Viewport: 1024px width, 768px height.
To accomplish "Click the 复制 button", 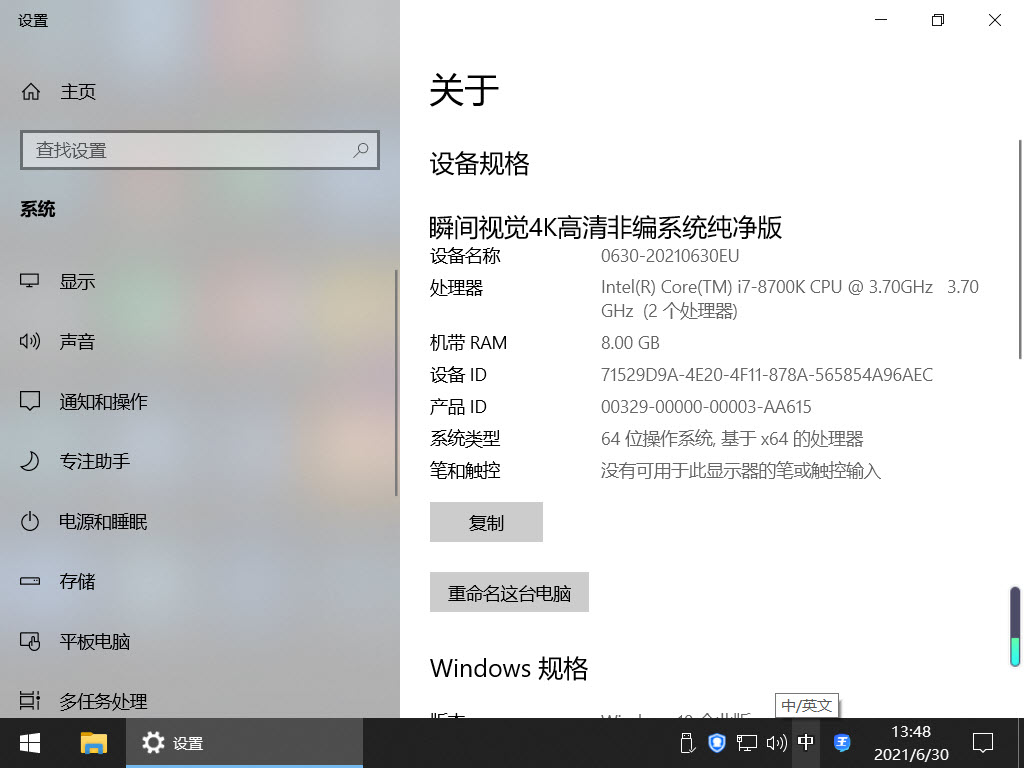I will point(486,522).
